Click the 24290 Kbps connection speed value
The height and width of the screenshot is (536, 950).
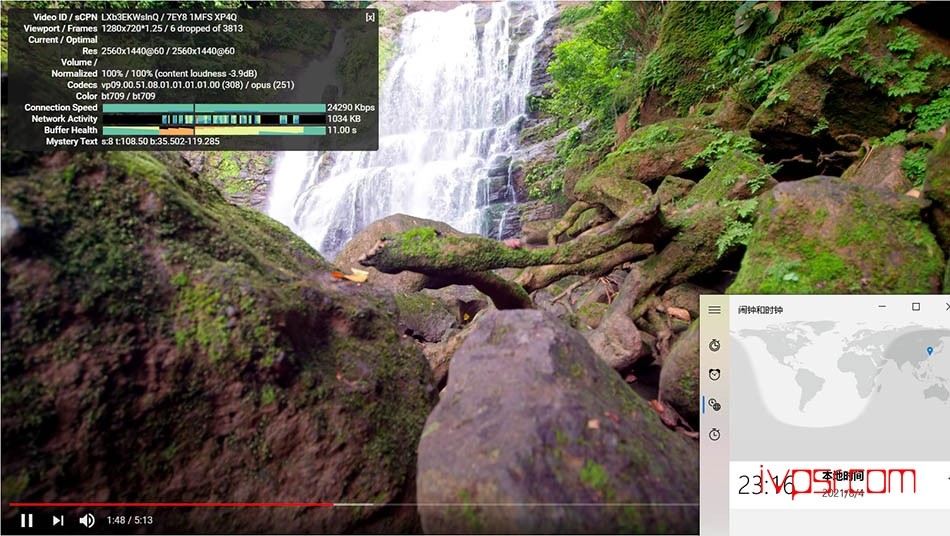pyautogui.click(x=351, y=107)
